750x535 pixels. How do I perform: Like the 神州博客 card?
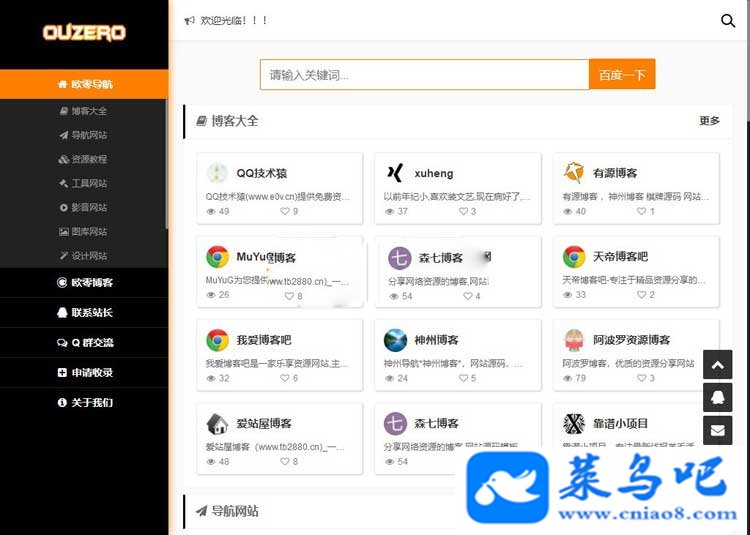tap(463, 378)
